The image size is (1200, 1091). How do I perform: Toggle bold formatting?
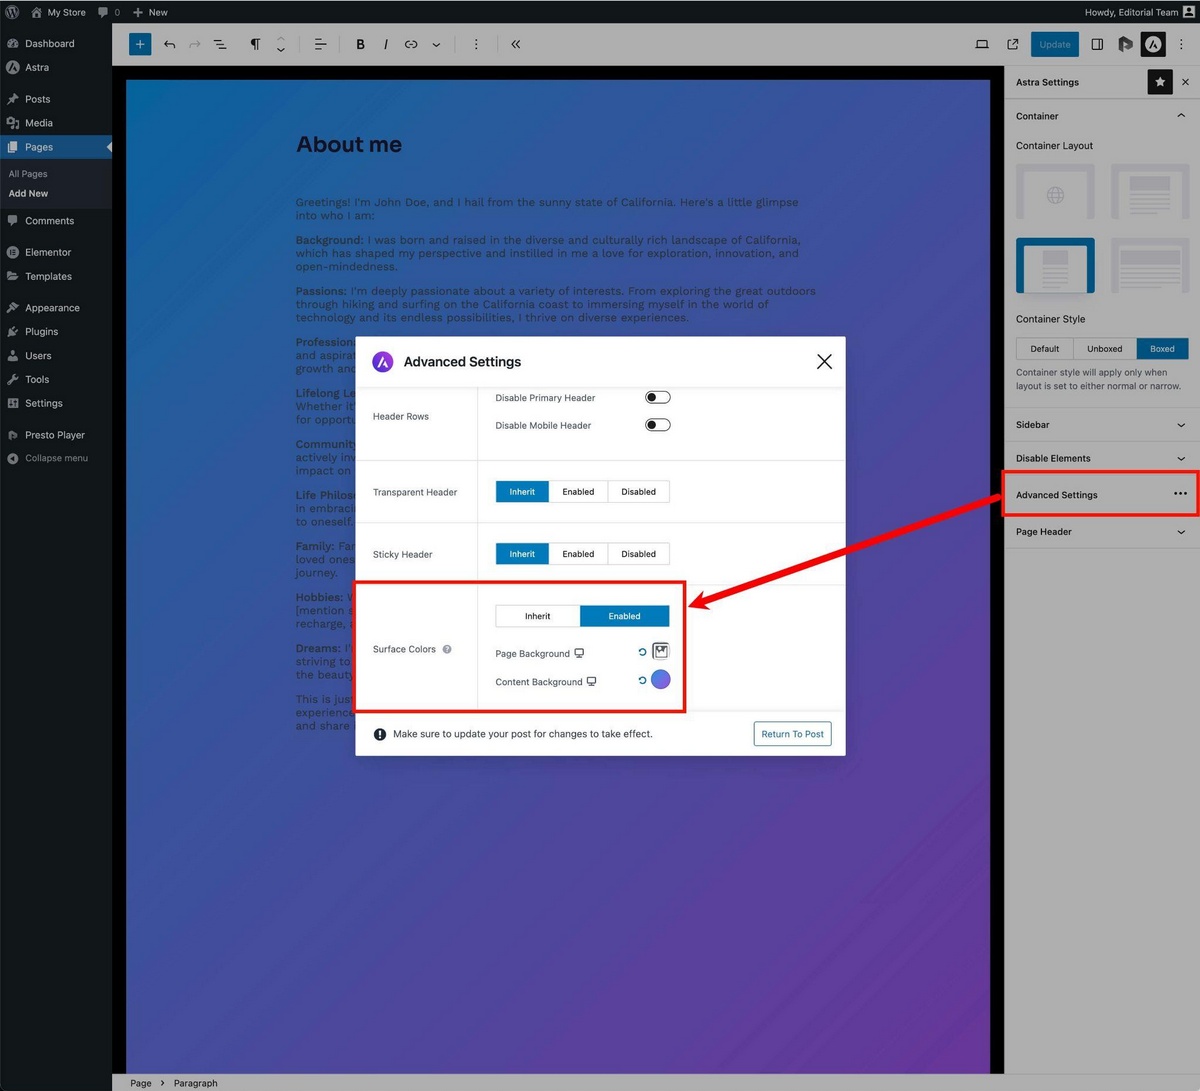(360, 44)
